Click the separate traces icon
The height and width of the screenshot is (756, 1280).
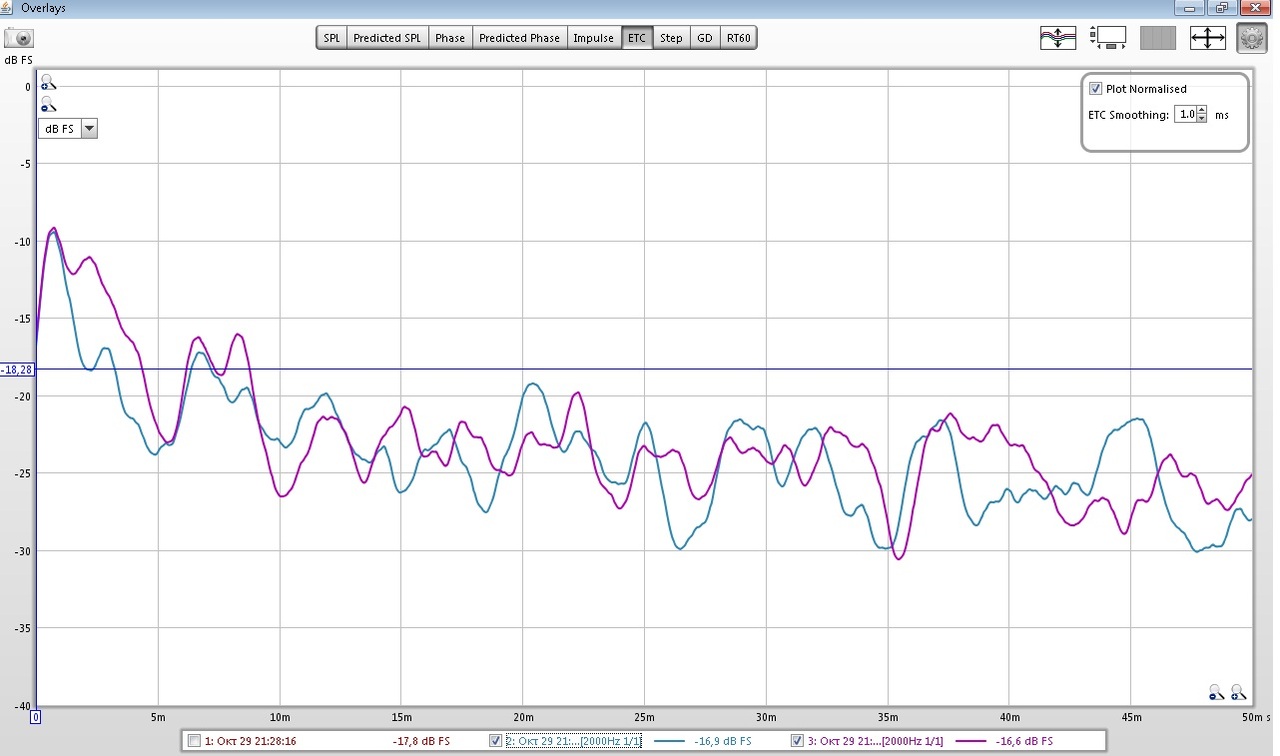pos(1058,39)
